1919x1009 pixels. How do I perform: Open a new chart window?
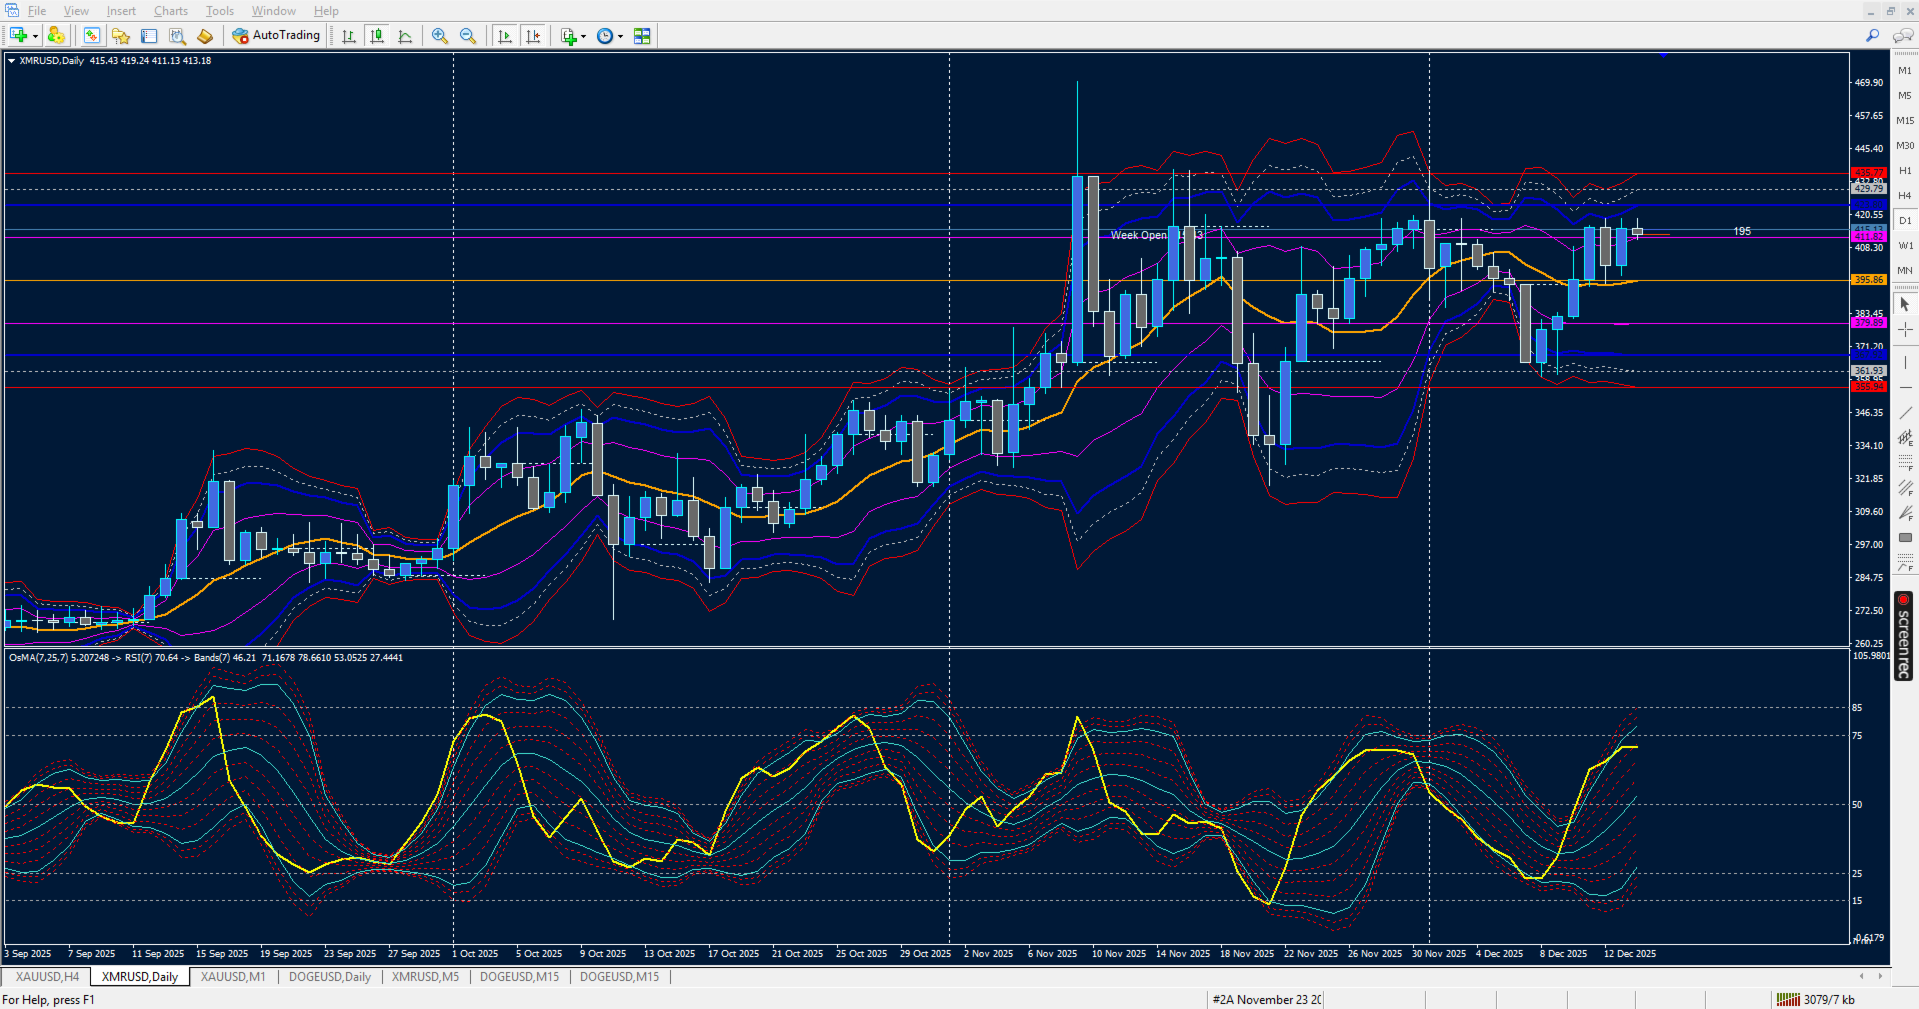(x=17, y=36)
